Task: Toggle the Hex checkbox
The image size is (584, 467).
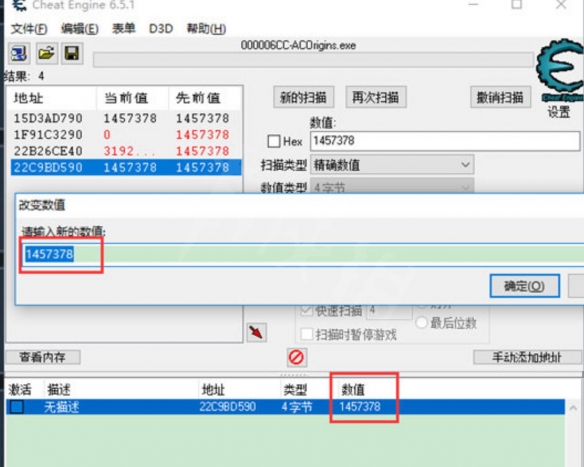Action: pos(274,142)
